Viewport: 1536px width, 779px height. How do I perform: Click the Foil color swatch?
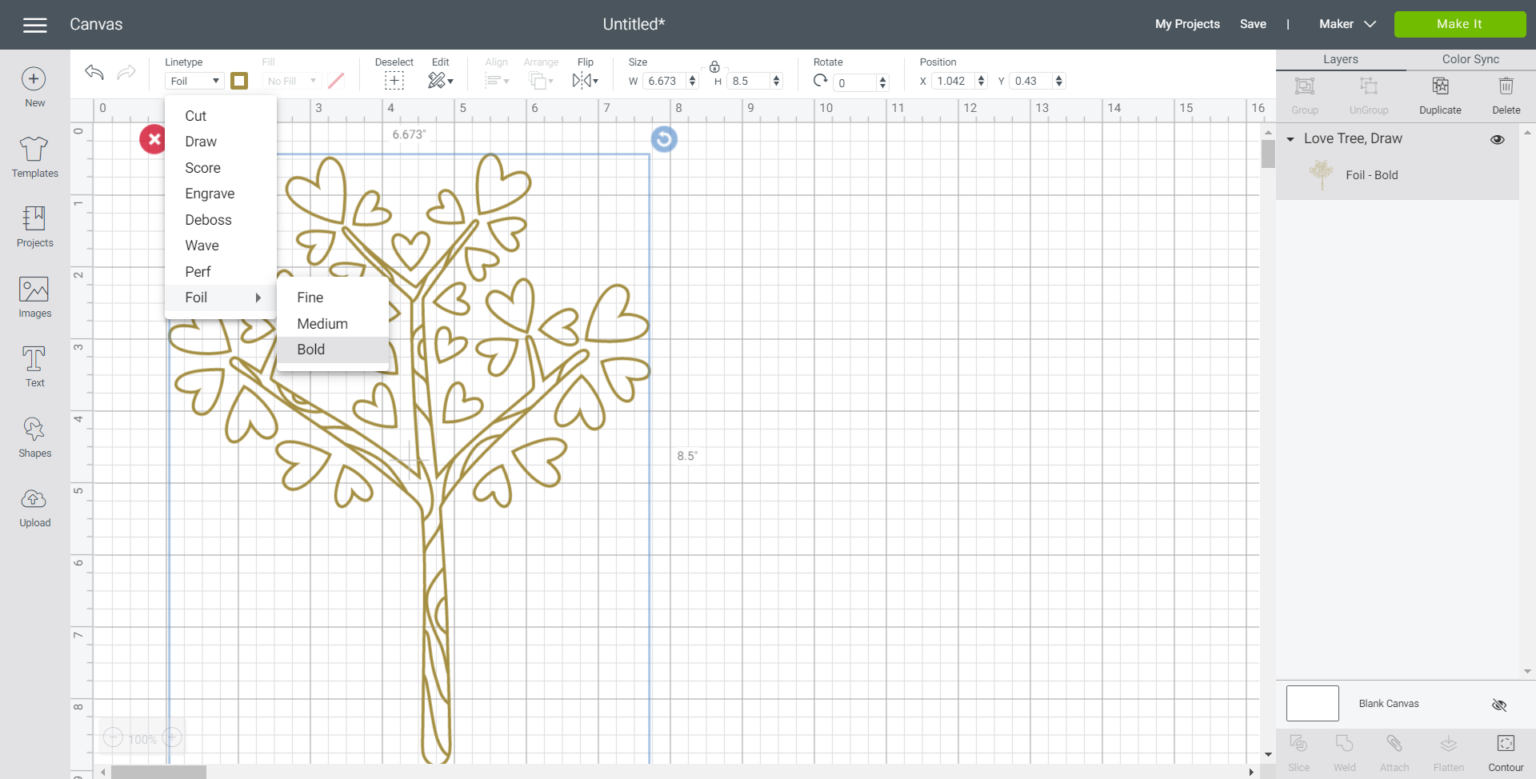[239, 80]
